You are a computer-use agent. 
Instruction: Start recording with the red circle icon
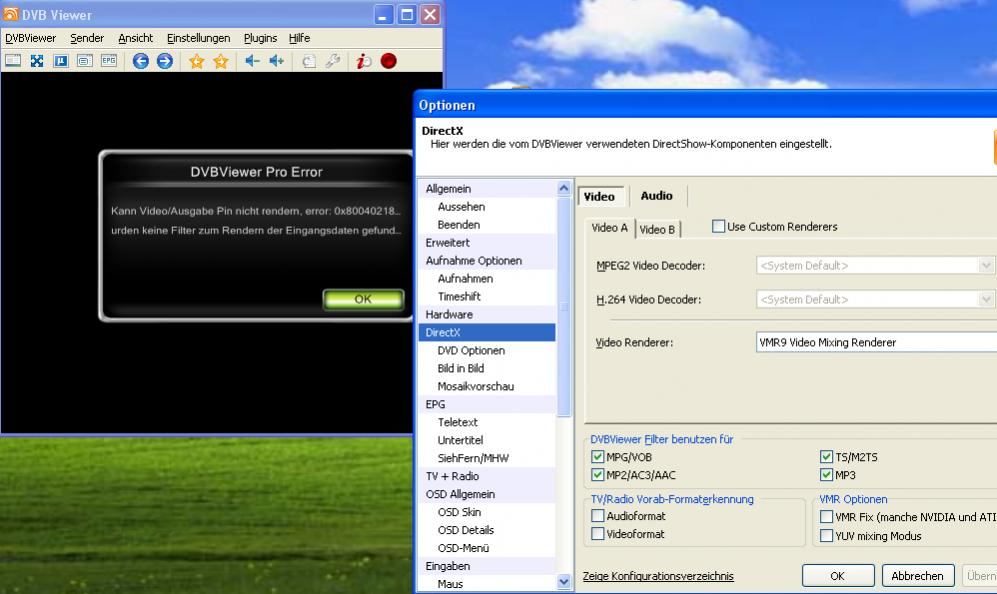(x=388, y=61)
